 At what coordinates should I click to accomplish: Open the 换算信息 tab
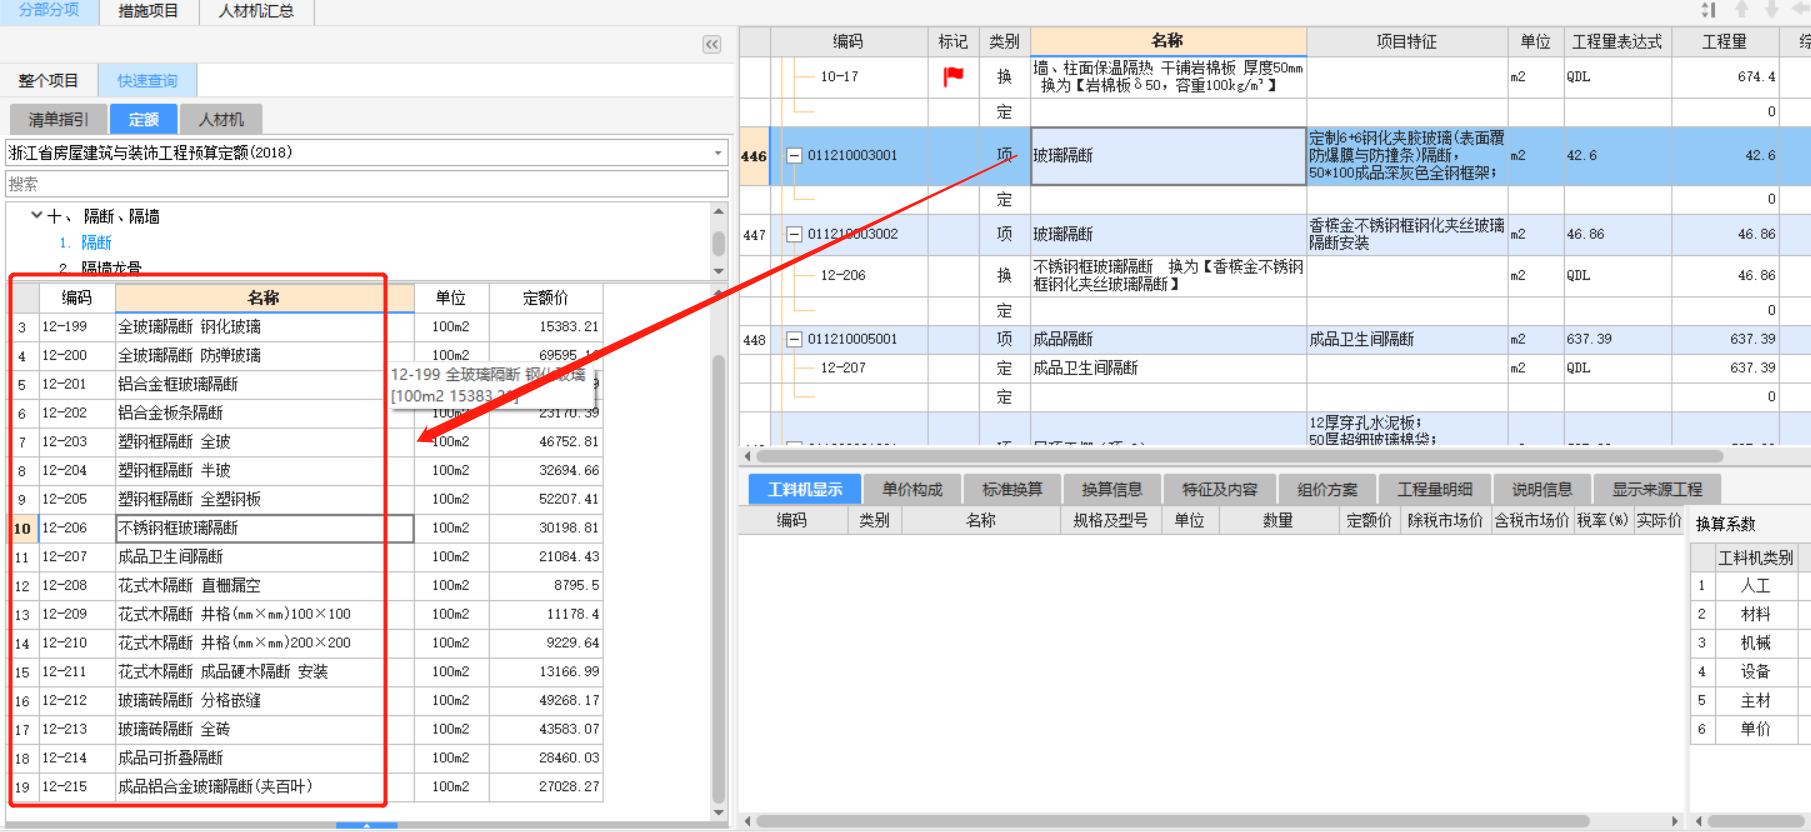tap(1112, 489)
